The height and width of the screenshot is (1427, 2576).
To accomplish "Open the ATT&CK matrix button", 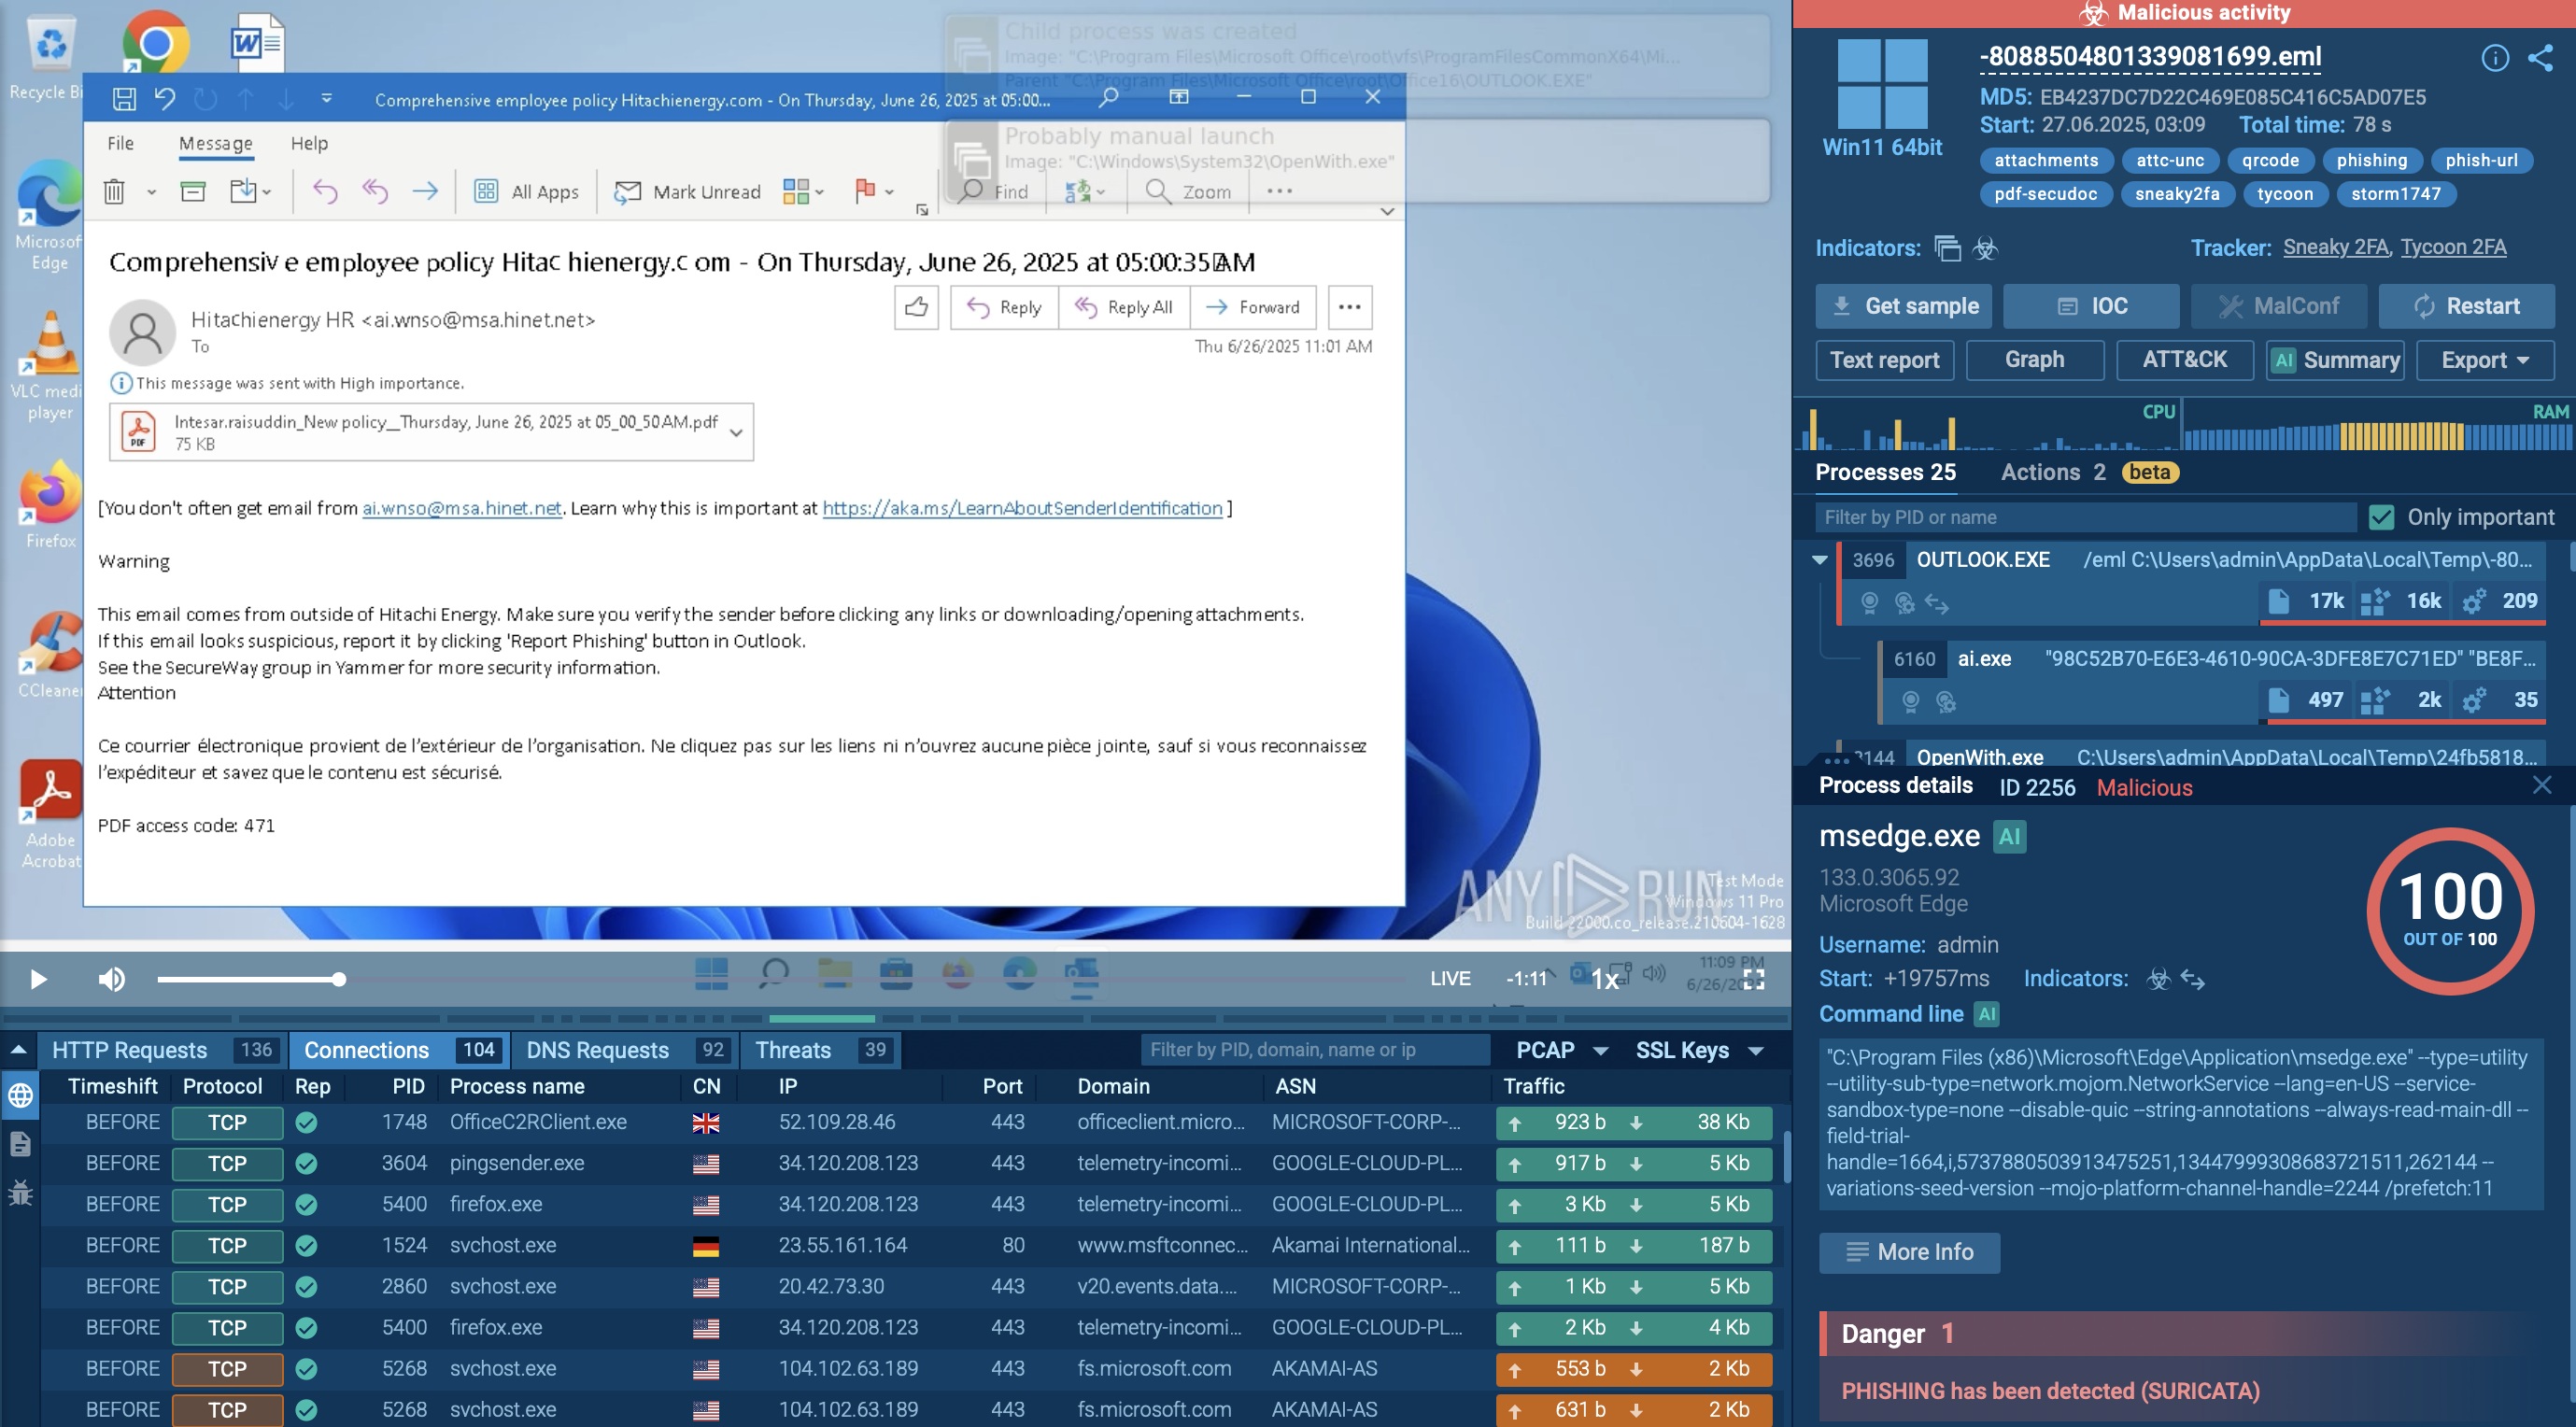I will [2184, 360].
